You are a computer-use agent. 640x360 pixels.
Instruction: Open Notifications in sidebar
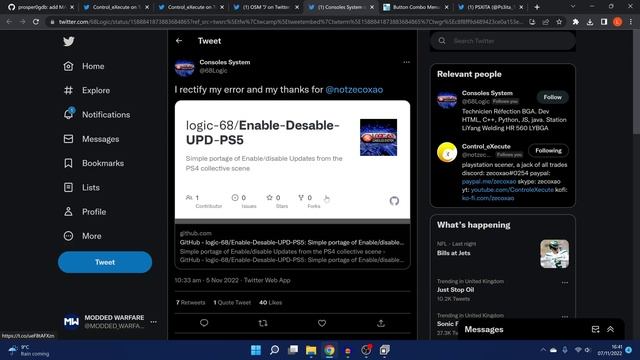pos(97,115)
